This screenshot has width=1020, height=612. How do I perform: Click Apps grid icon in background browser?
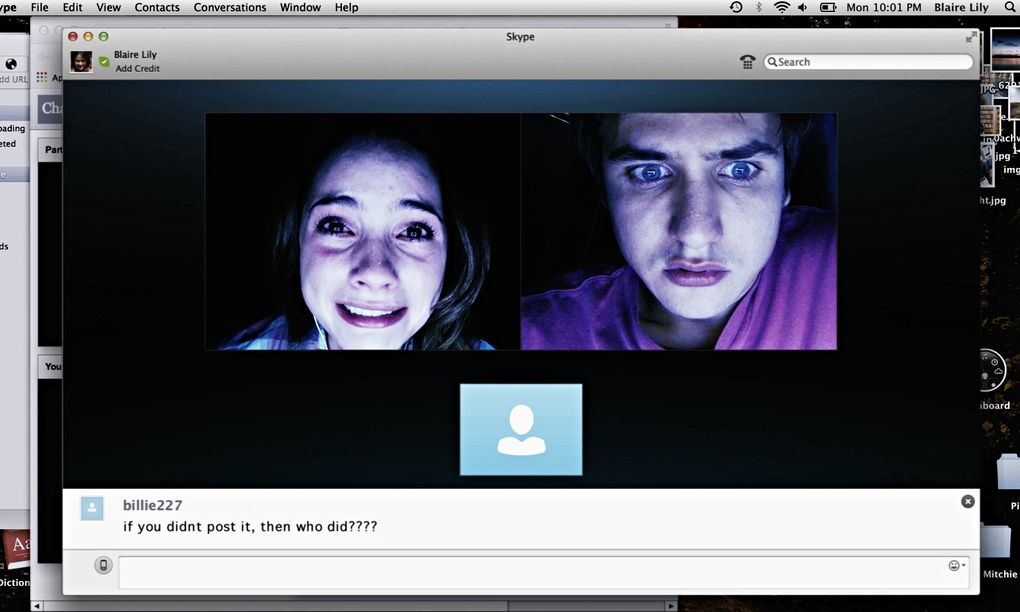[x=42, y=77]
